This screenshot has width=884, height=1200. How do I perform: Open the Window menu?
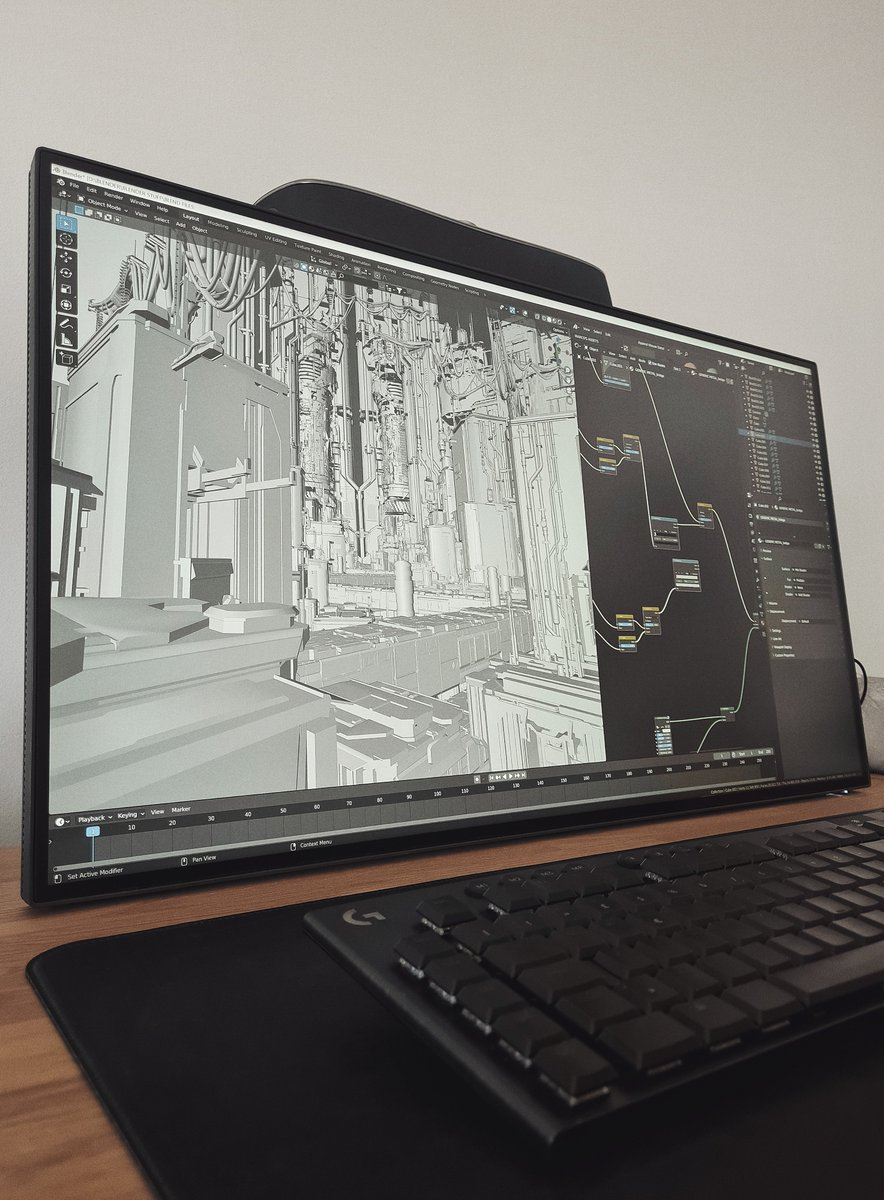(140, 202)
